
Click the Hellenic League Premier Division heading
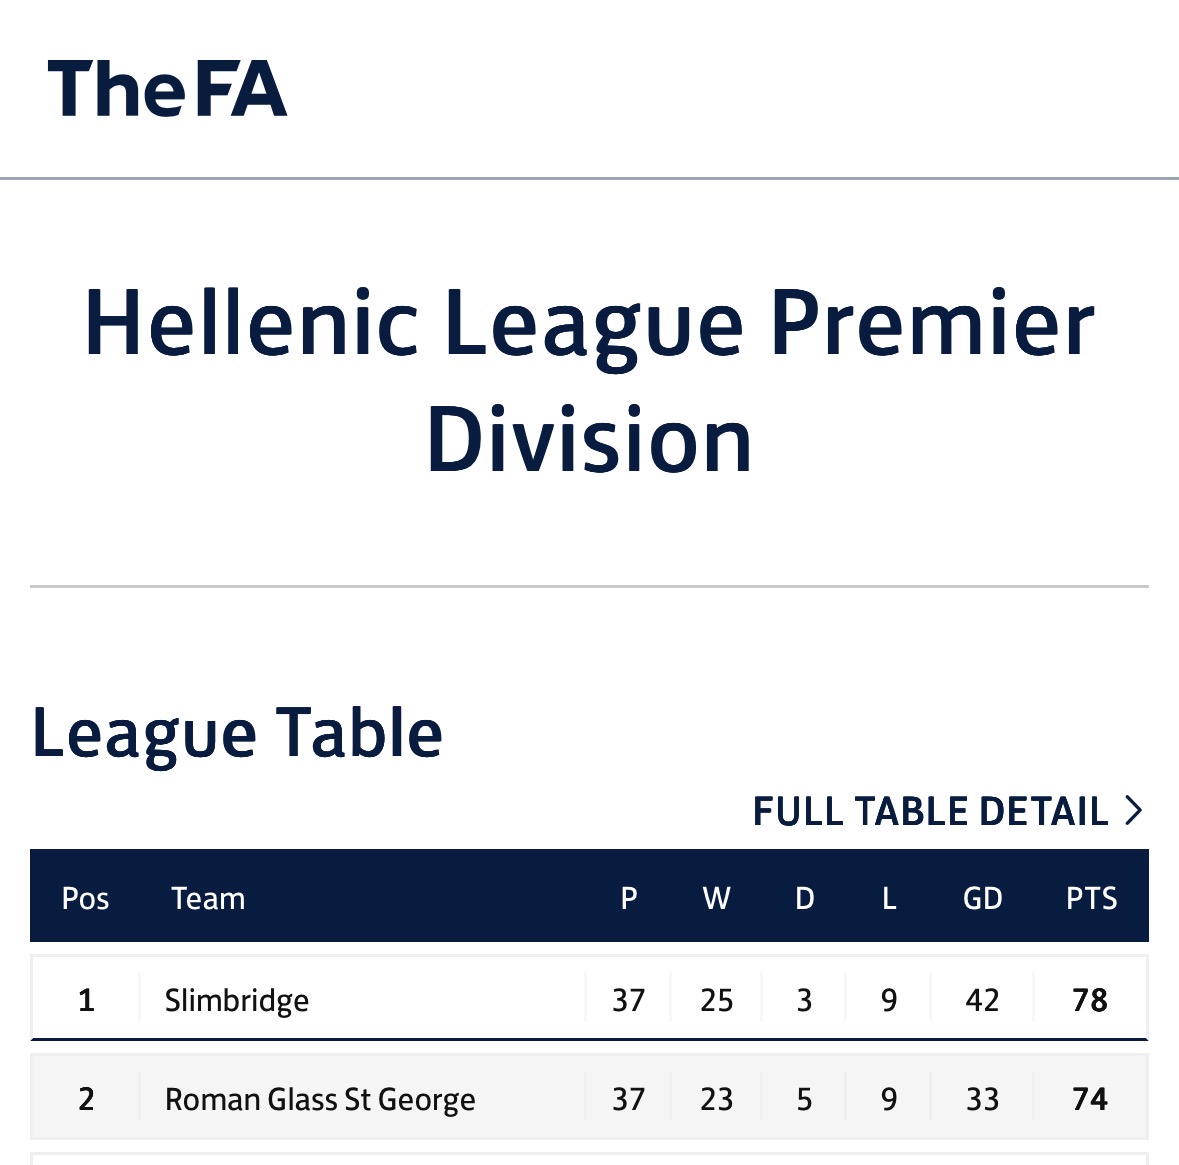point(590,381)
